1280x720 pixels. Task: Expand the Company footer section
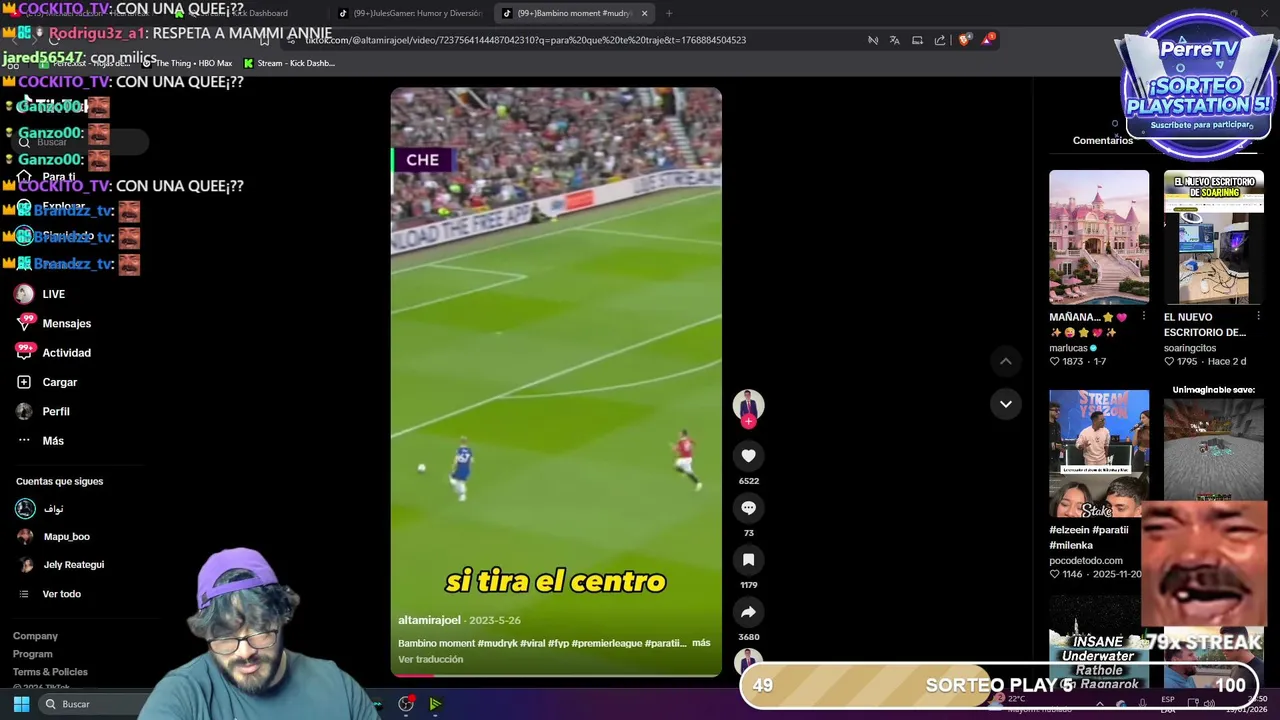(x=35, y=636)
